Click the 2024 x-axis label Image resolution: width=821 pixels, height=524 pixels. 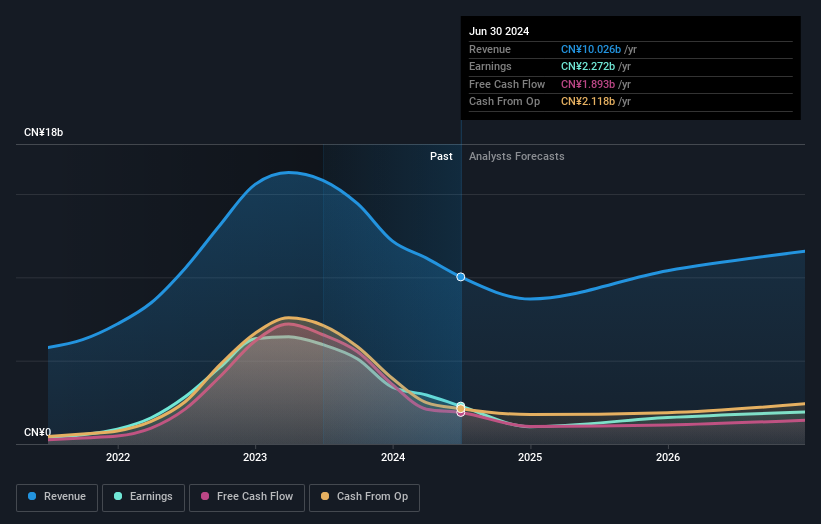(393, 457)
